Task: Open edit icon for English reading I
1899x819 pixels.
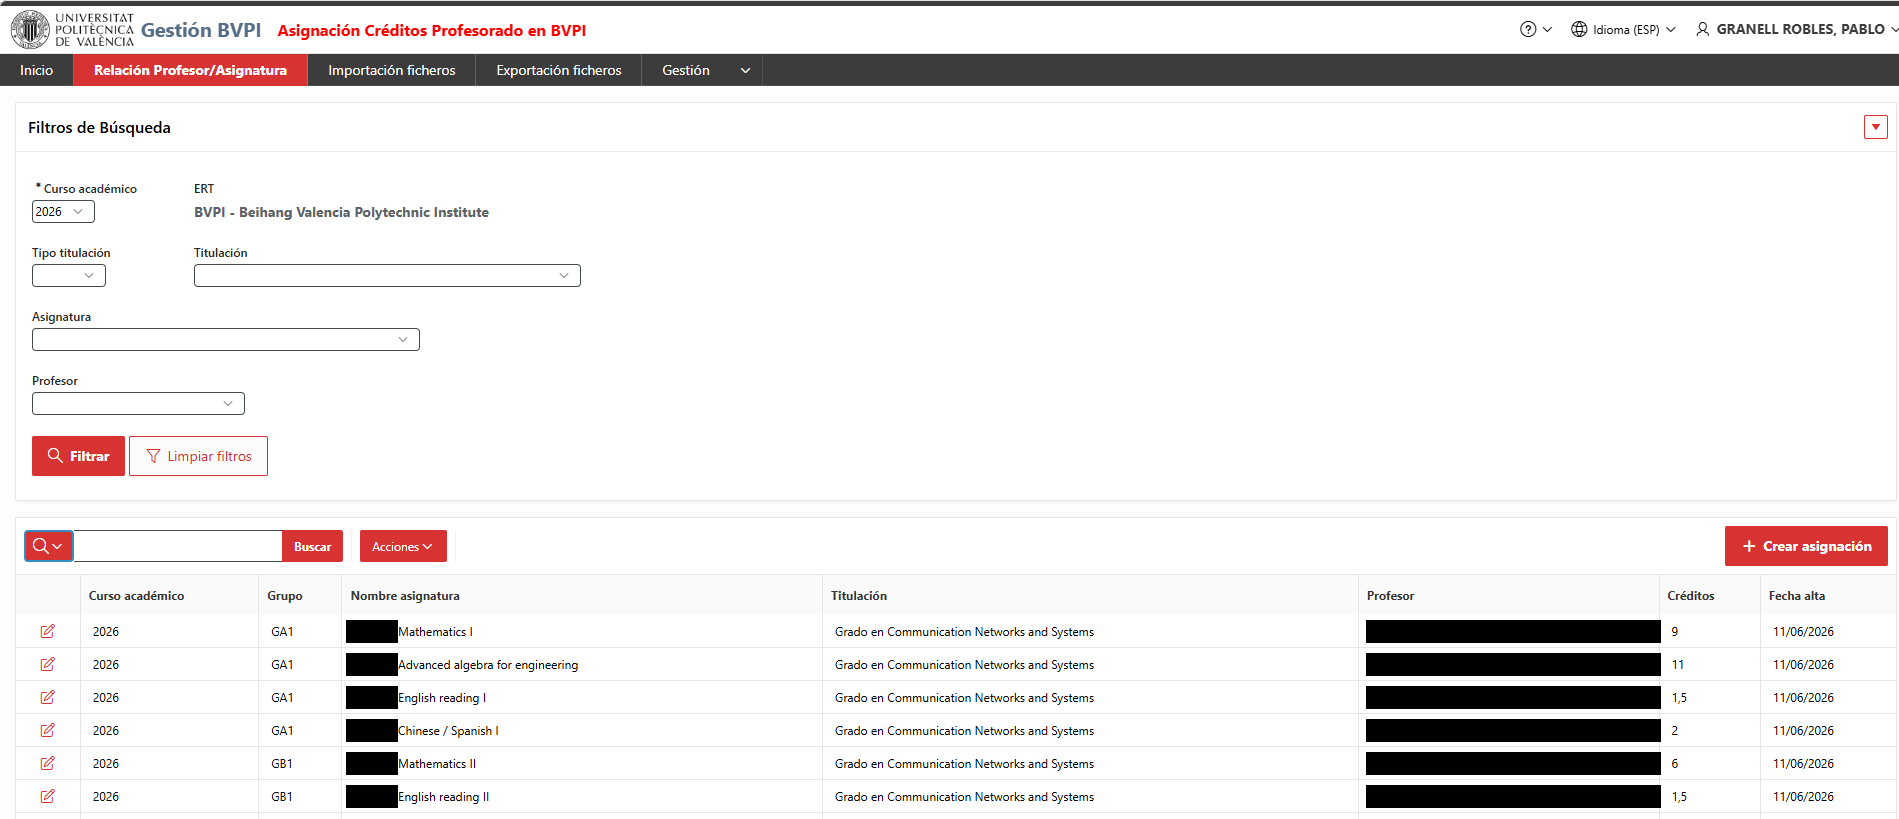Action: tap(47, 697)
